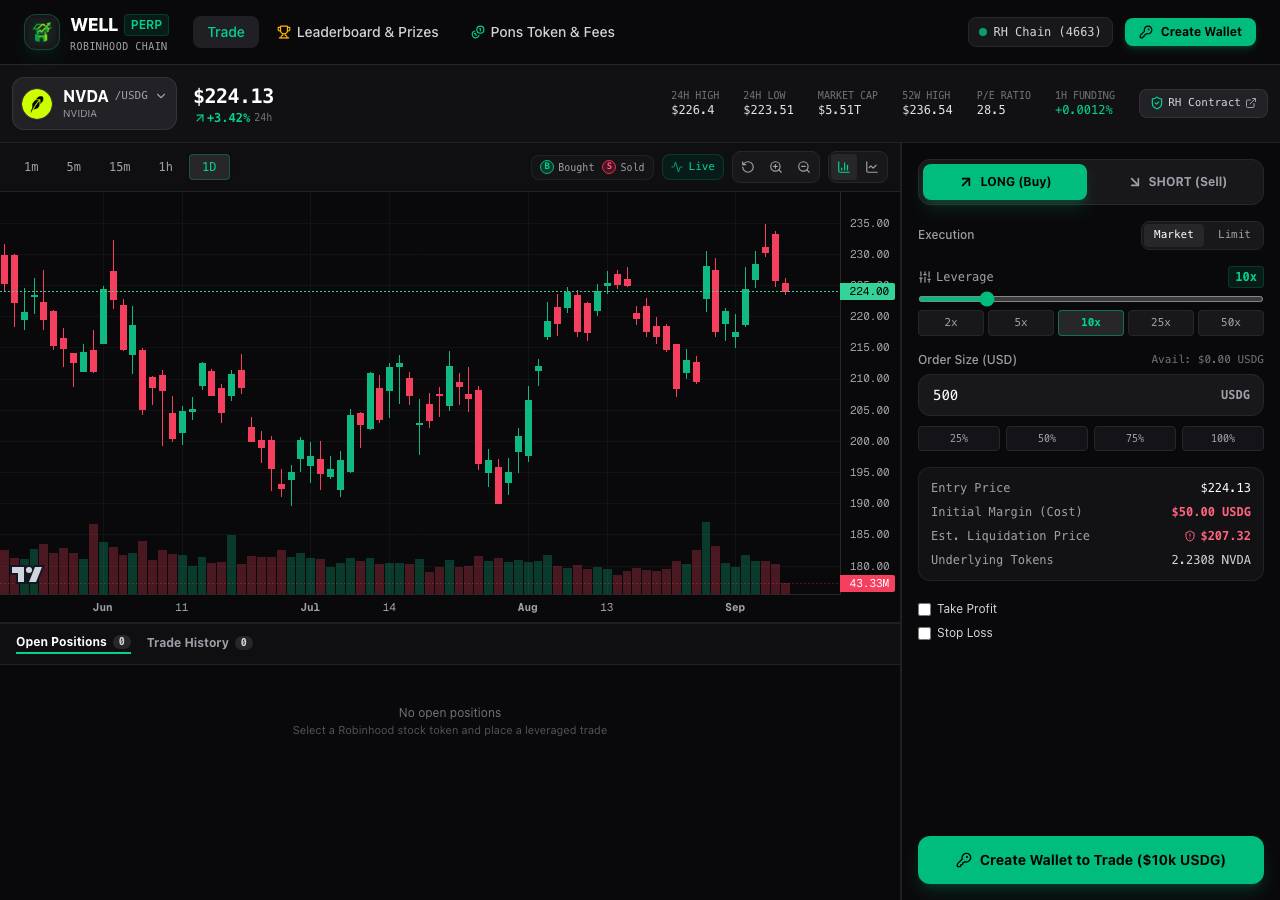Switch to Trade History tab

click(199, 642)
